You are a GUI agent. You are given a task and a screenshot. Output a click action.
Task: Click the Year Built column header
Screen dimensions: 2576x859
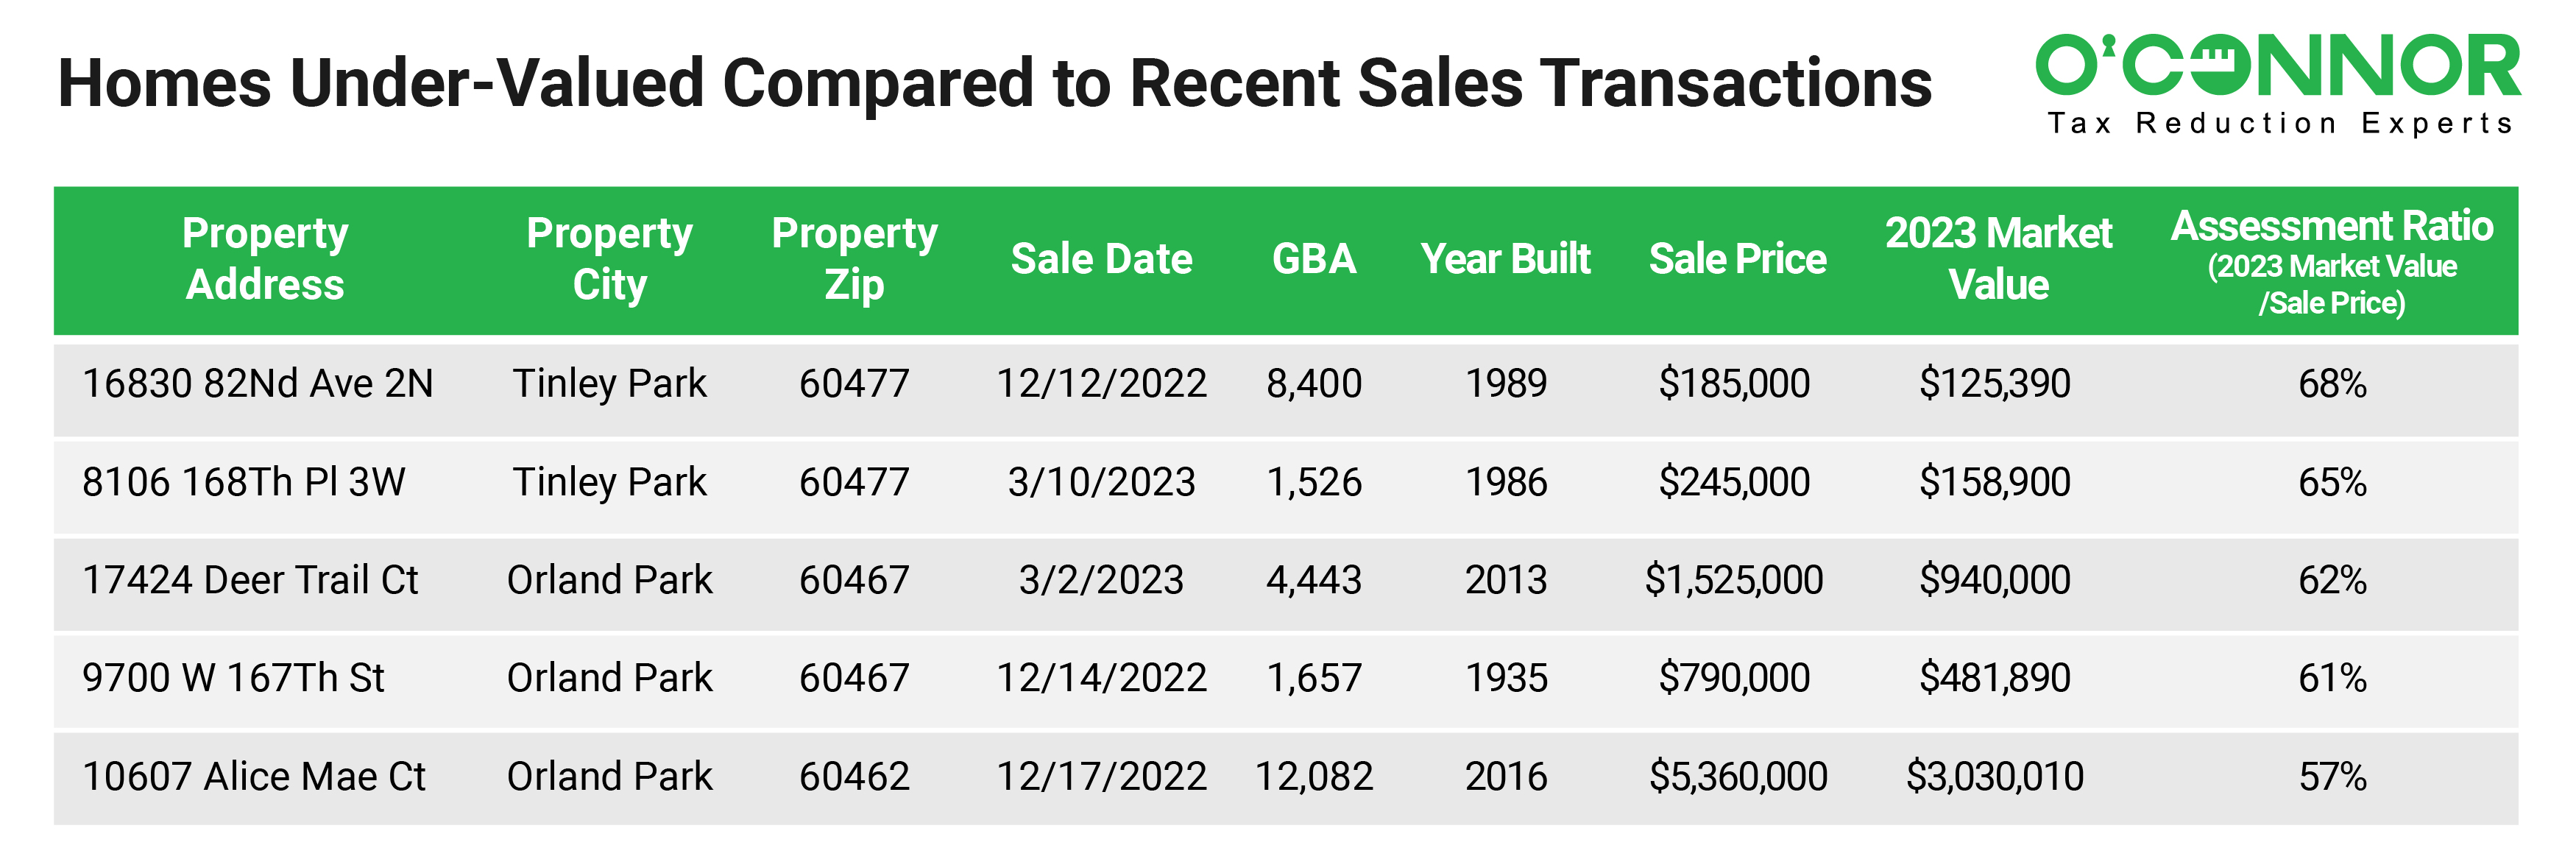(1505, 259)
